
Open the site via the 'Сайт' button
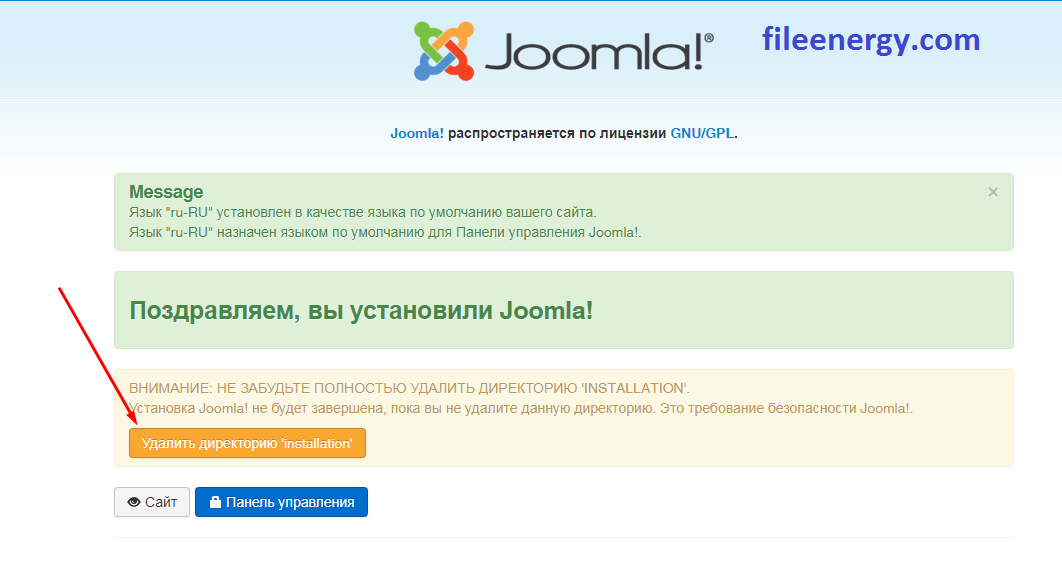point(152,502)
